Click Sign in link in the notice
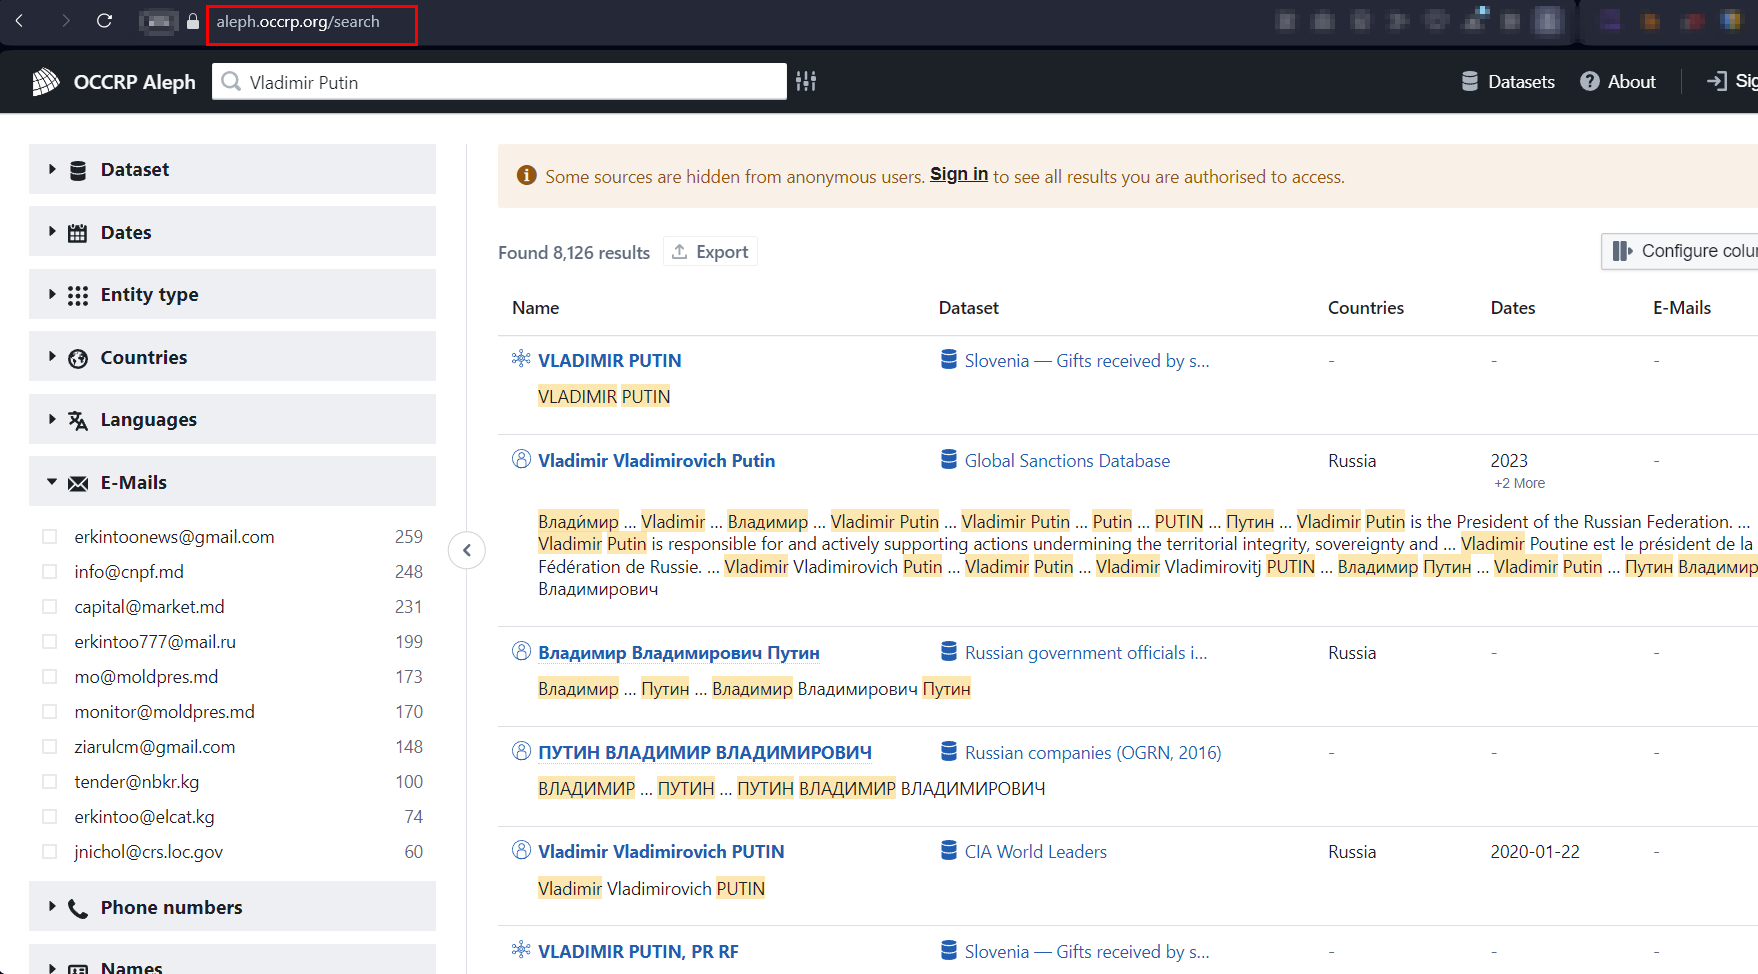 [x=959, y=174]
